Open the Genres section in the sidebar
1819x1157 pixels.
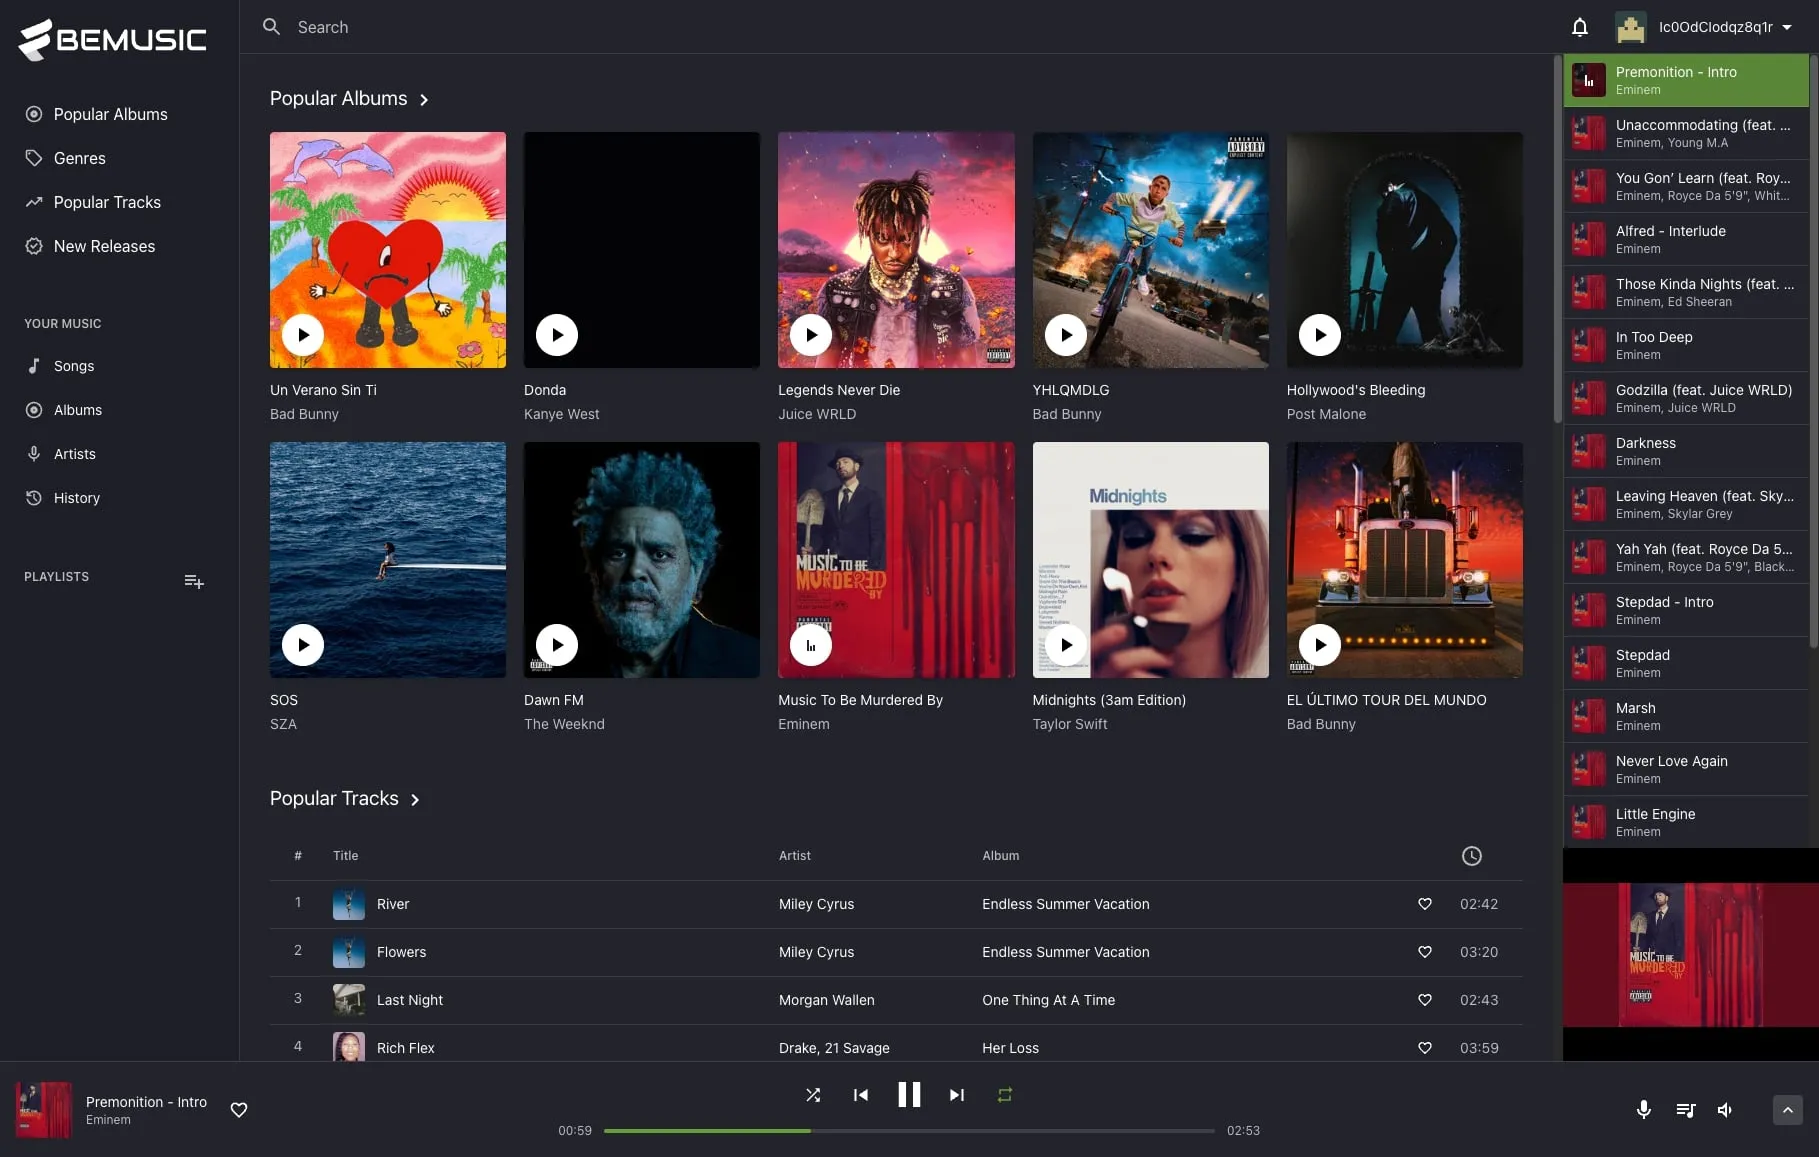point(79,158)
